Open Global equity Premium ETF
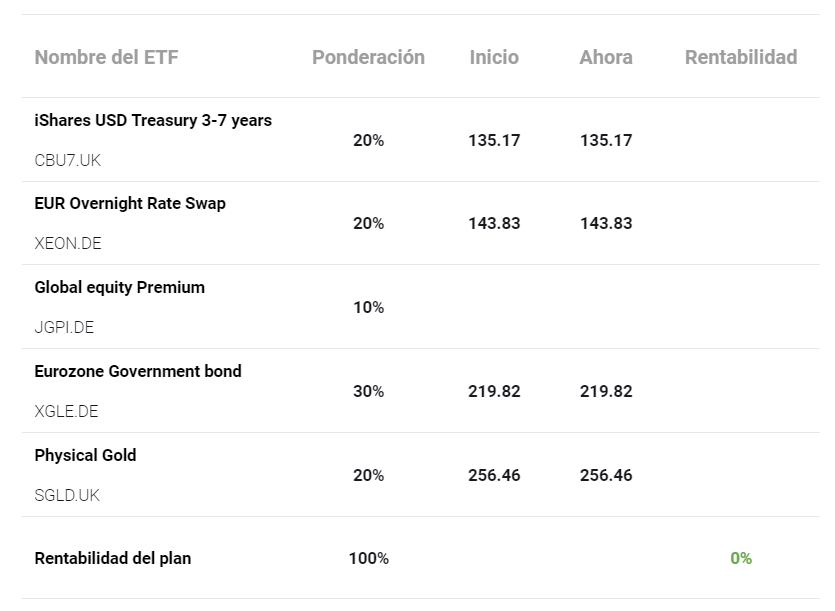Image resolution: width=835 pixels, height=611 pixels. 119,287
